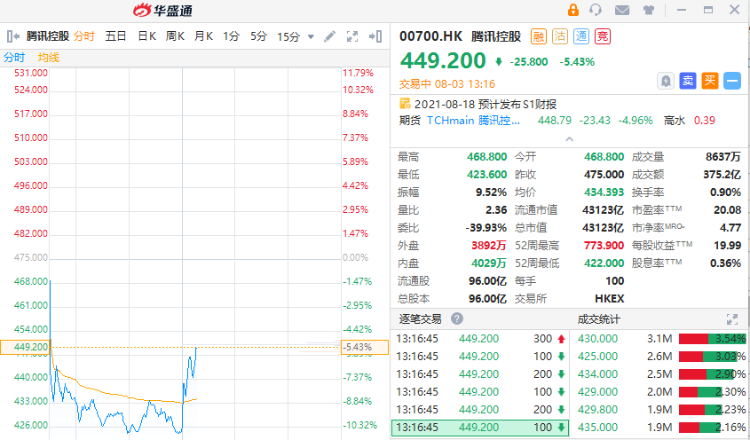
Task: Minimize the 华盛通 window
Action: point(682,10)
